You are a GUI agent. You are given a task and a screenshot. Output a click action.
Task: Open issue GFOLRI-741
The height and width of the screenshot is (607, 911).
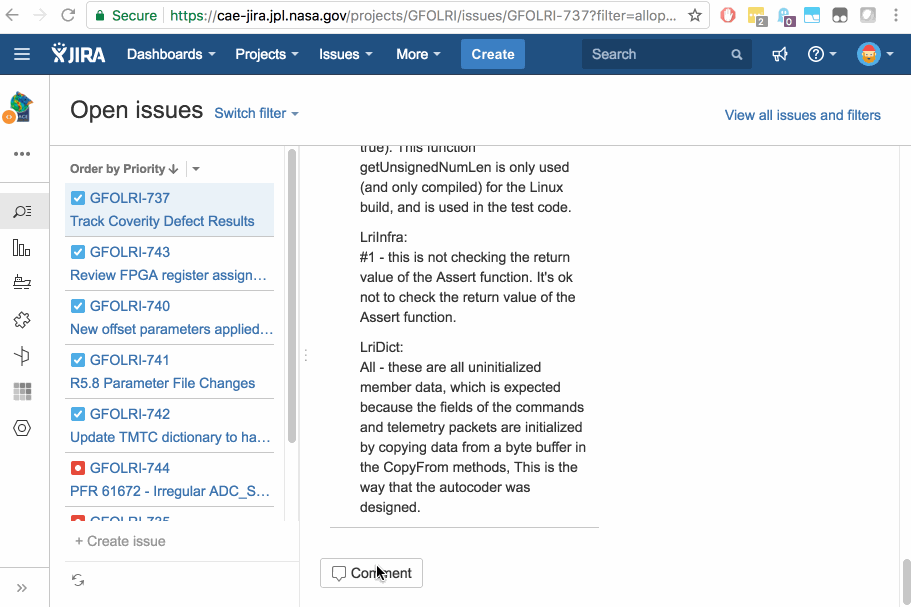pos(169,372)
